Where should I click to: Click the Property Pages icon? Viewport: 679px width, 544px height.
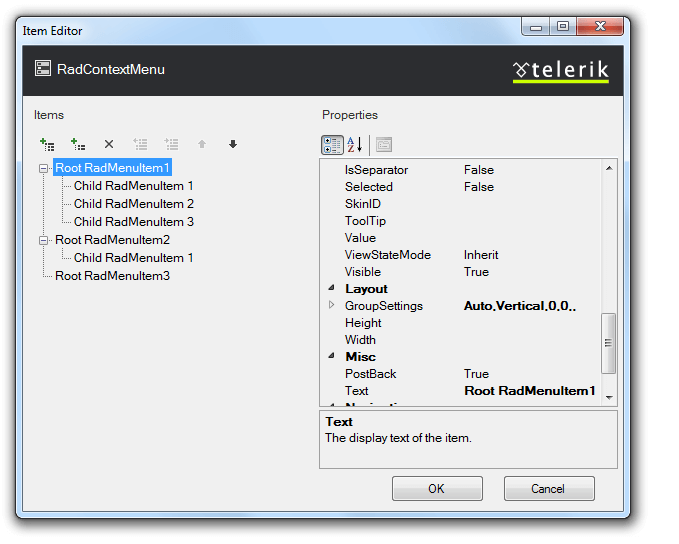coord(384,145)
